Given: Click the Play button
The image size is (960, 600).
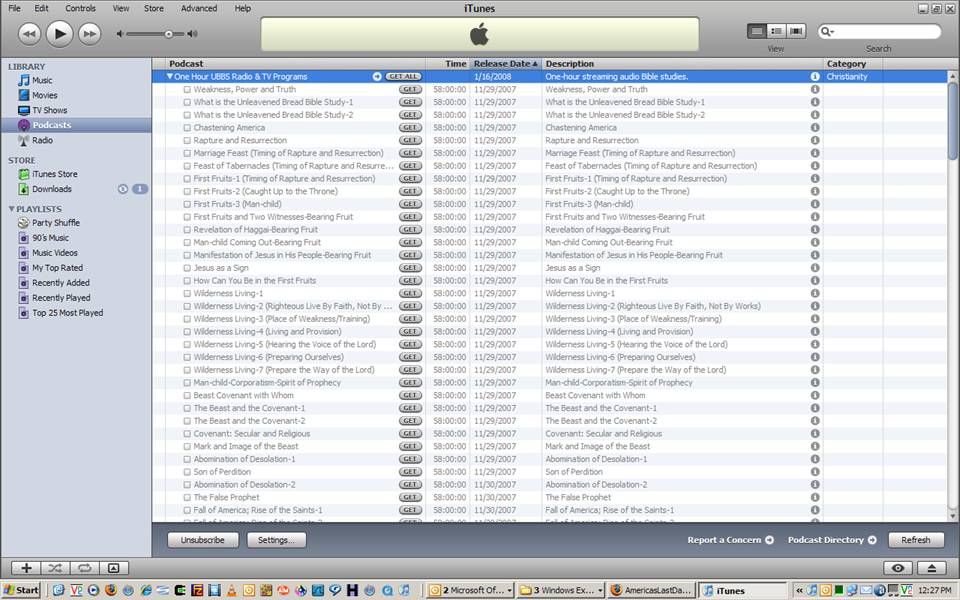Looking at the screenshot, I should pos(59,34).
